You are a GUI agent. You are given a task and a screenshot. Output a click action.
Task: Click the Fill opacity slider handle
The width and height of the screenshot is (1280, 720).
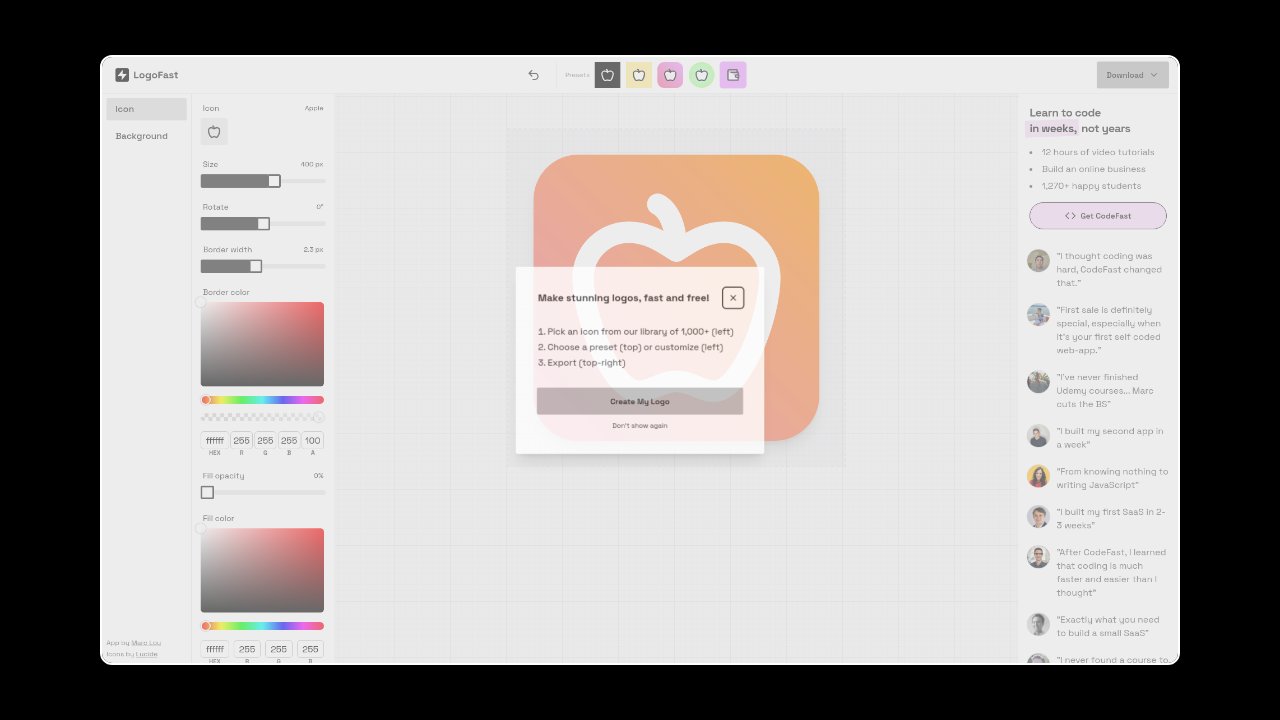pos(207,492)
